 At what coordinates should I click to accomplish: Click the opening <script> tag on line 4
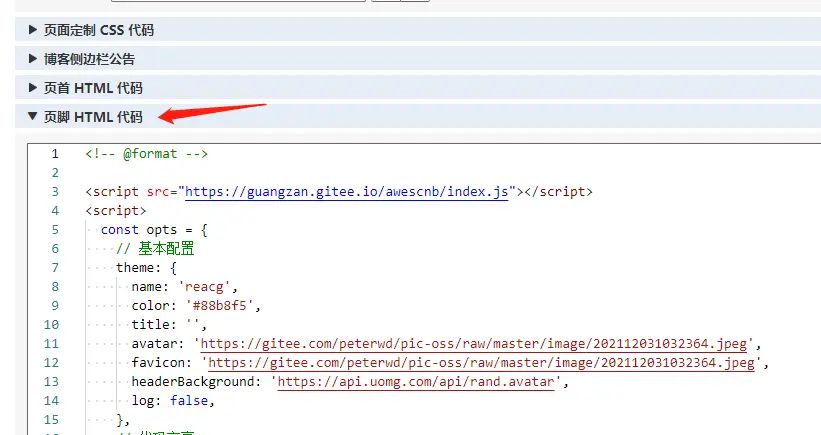(x=116, y=211)
